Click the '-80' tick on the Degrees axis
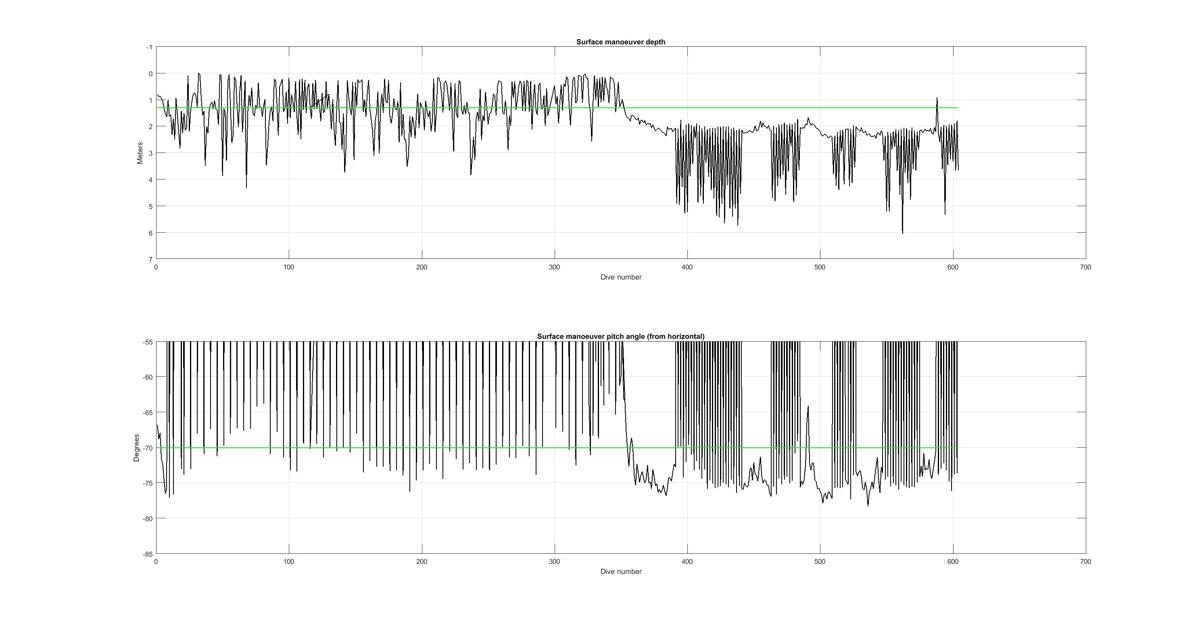 coord(147,518)
